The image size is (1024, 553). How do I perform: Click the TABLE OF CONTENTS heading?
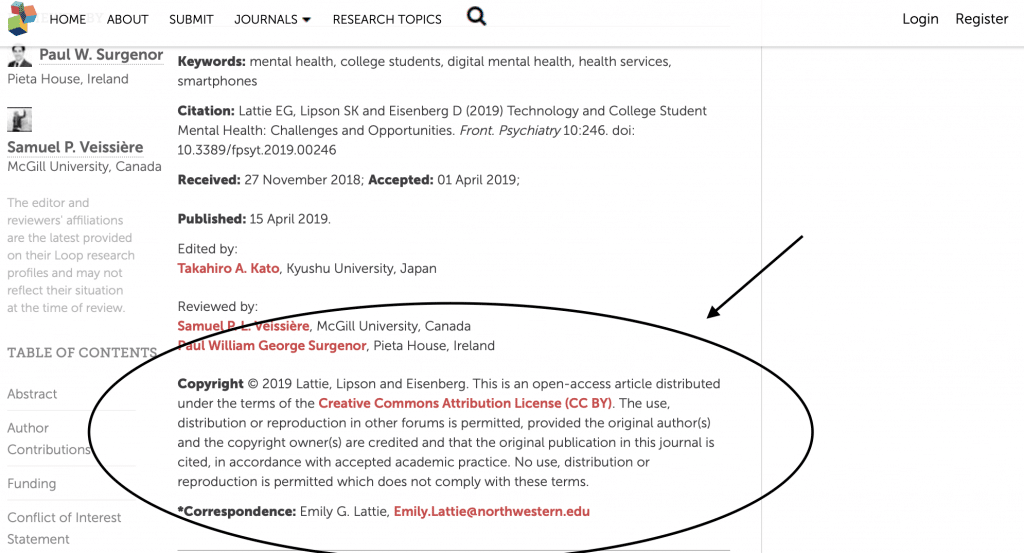[82, 353]
